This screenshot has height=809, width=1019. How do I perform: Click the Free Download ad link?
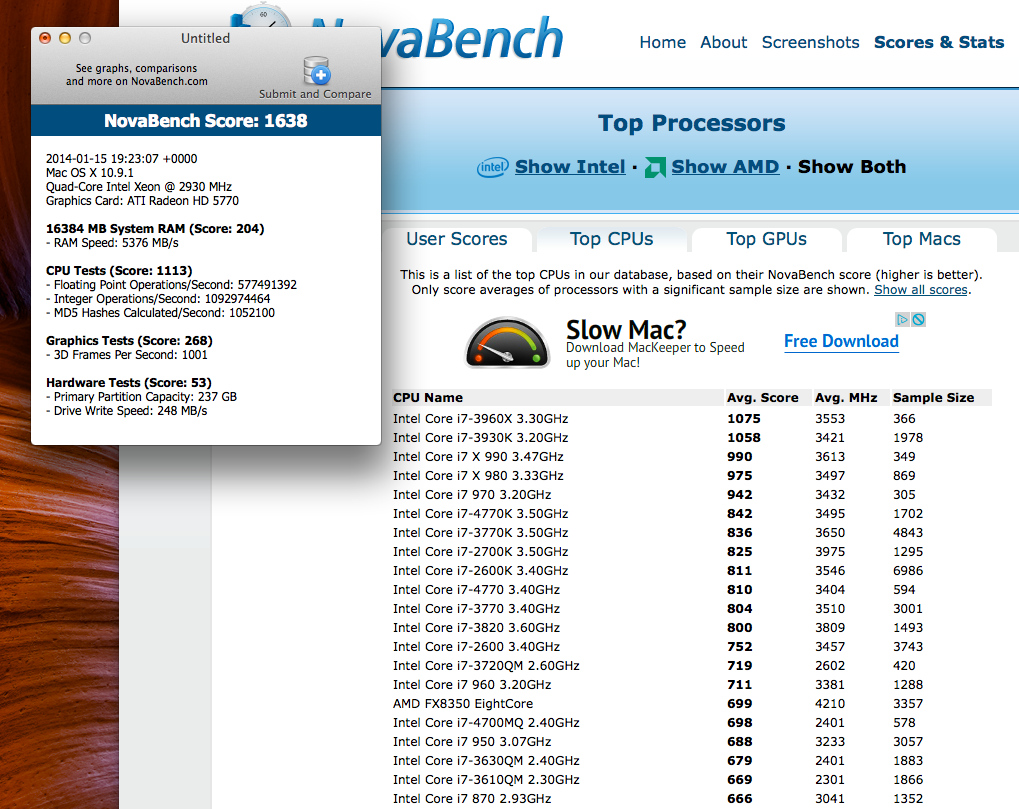pyautogui.click(x=841, y=342)
